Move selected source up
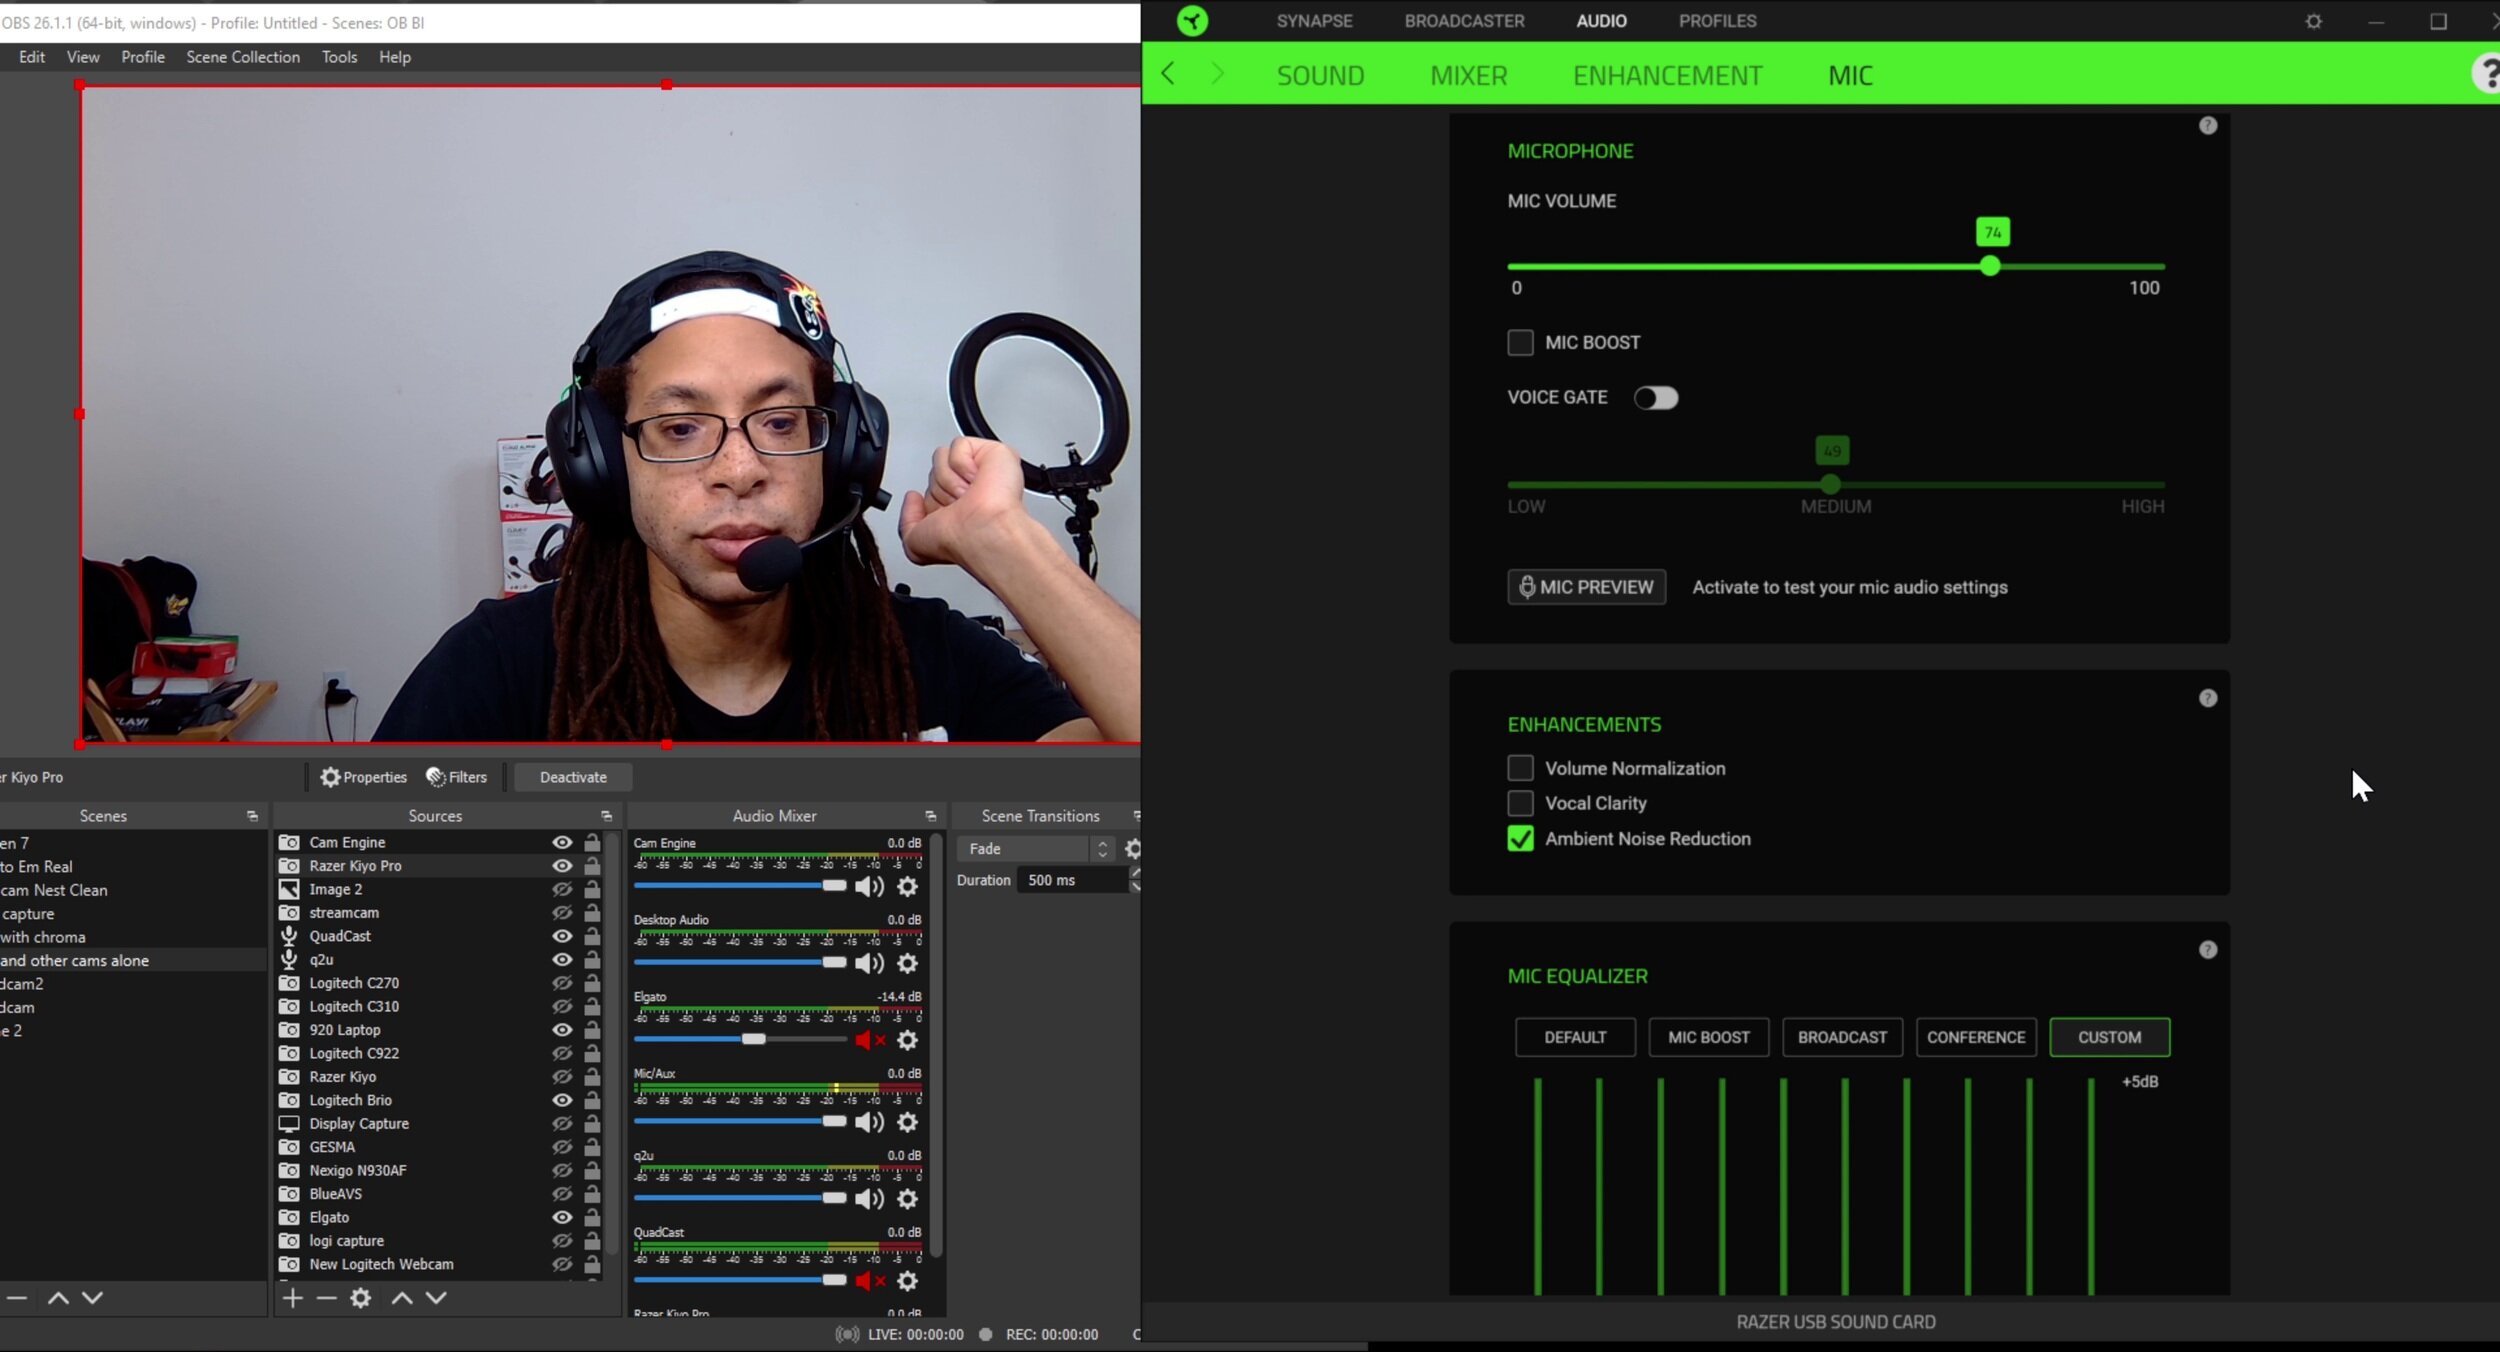Screen dimensions: 2500x1352 tap(402, 1299)
